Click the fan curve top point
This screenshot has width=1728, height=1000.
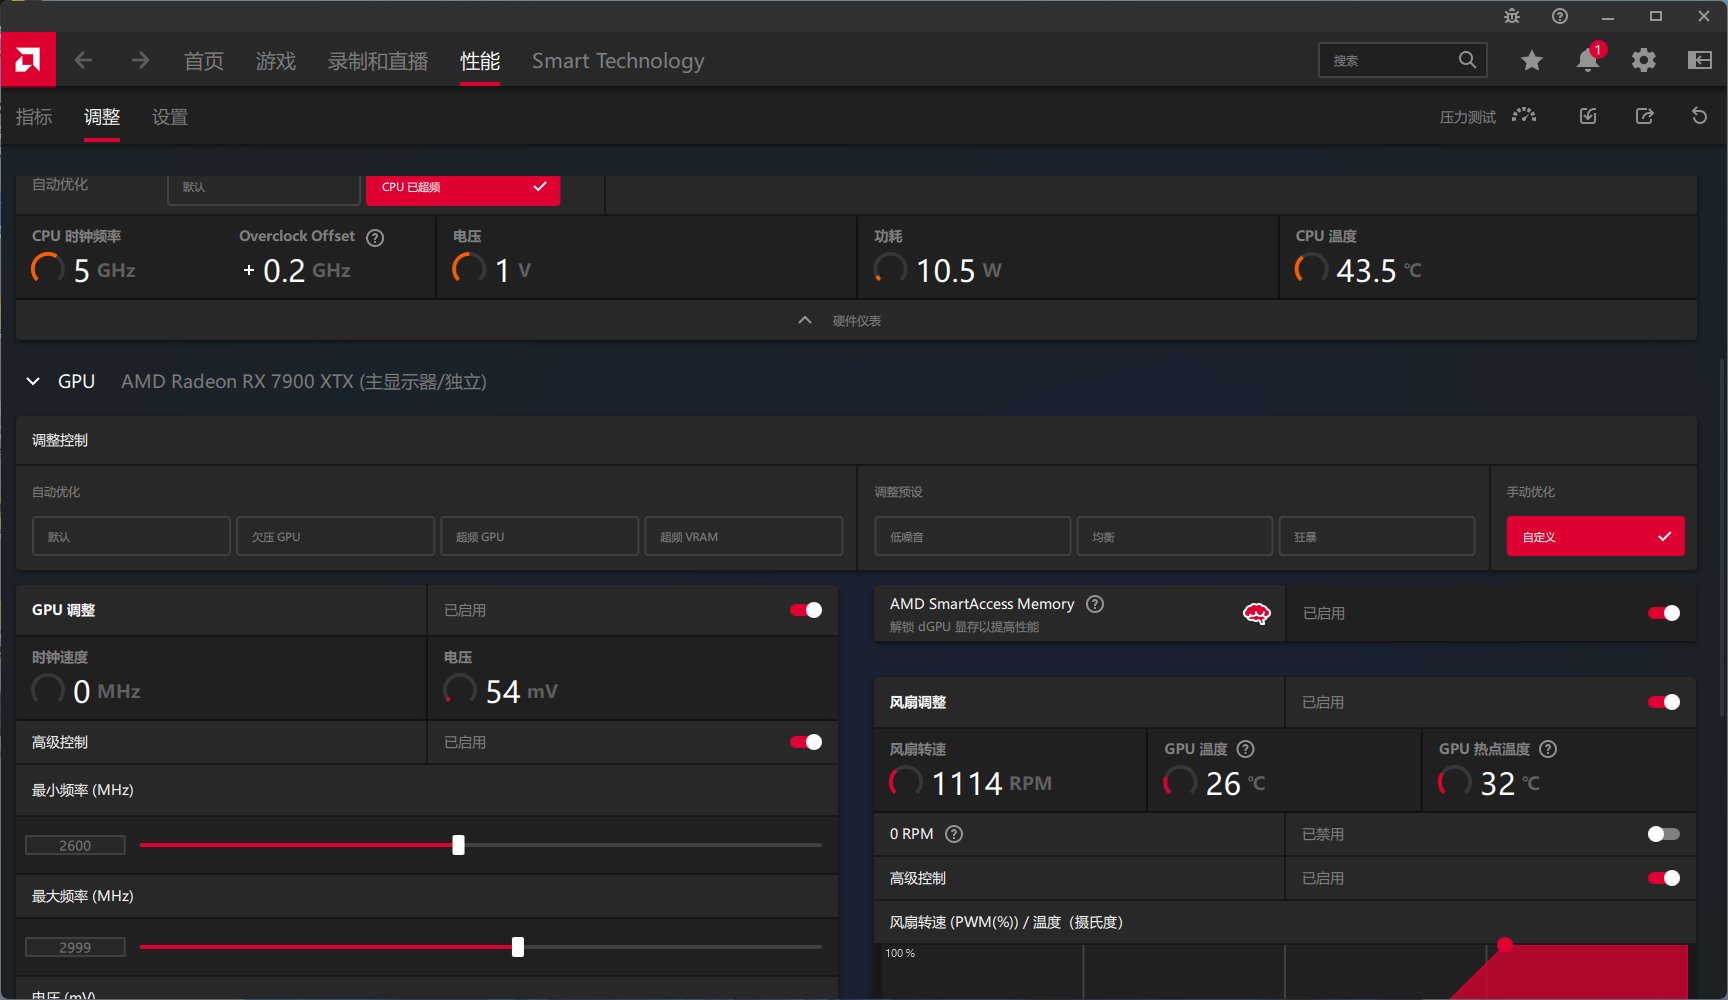[x=1504, y=944]
